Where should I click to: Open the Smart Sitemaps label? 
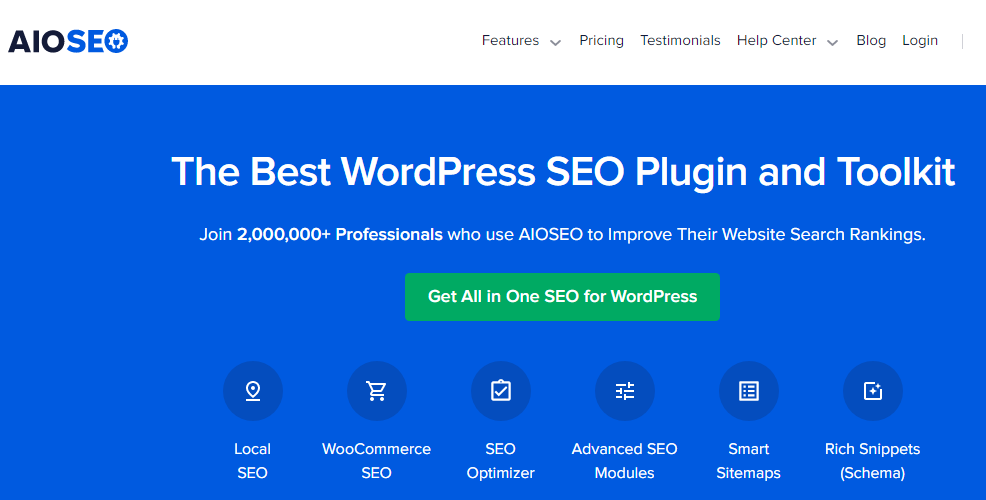[x=748, y=460]
